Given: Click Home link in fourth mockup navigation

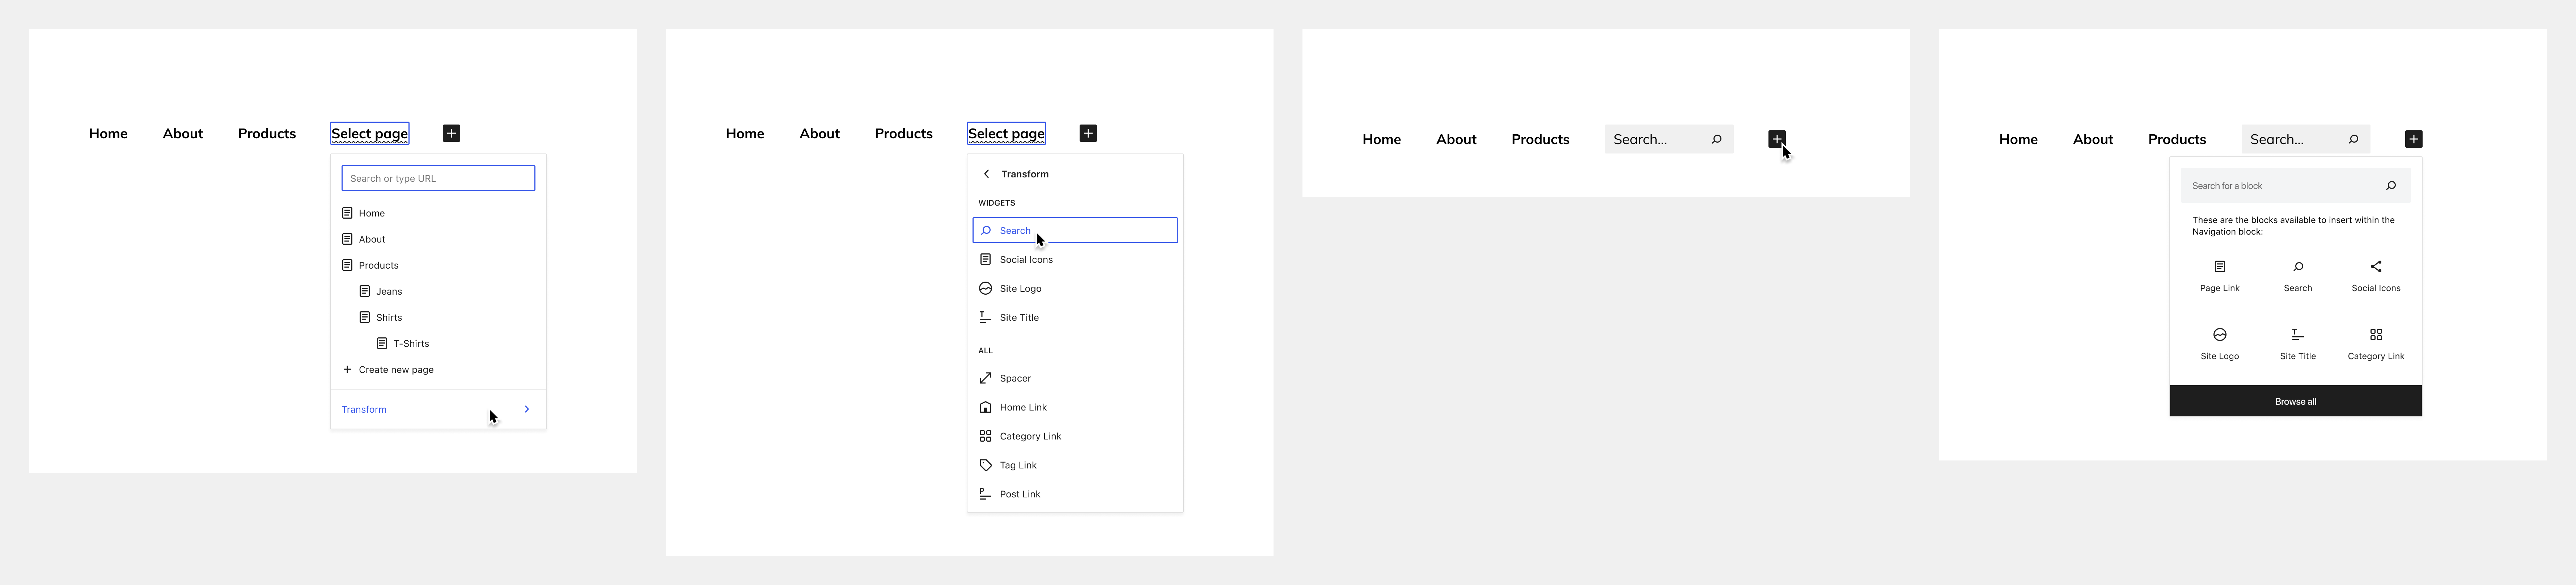Looking at the screenshot, I should [x=2018, y=139].
